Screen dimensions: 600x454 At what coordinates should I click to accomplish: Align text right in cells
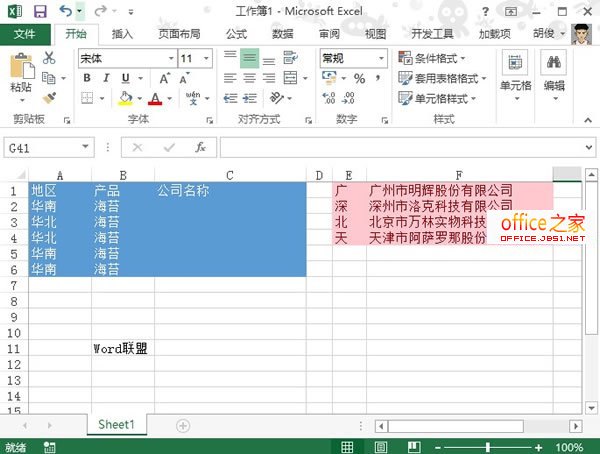[x=269, y=78]
